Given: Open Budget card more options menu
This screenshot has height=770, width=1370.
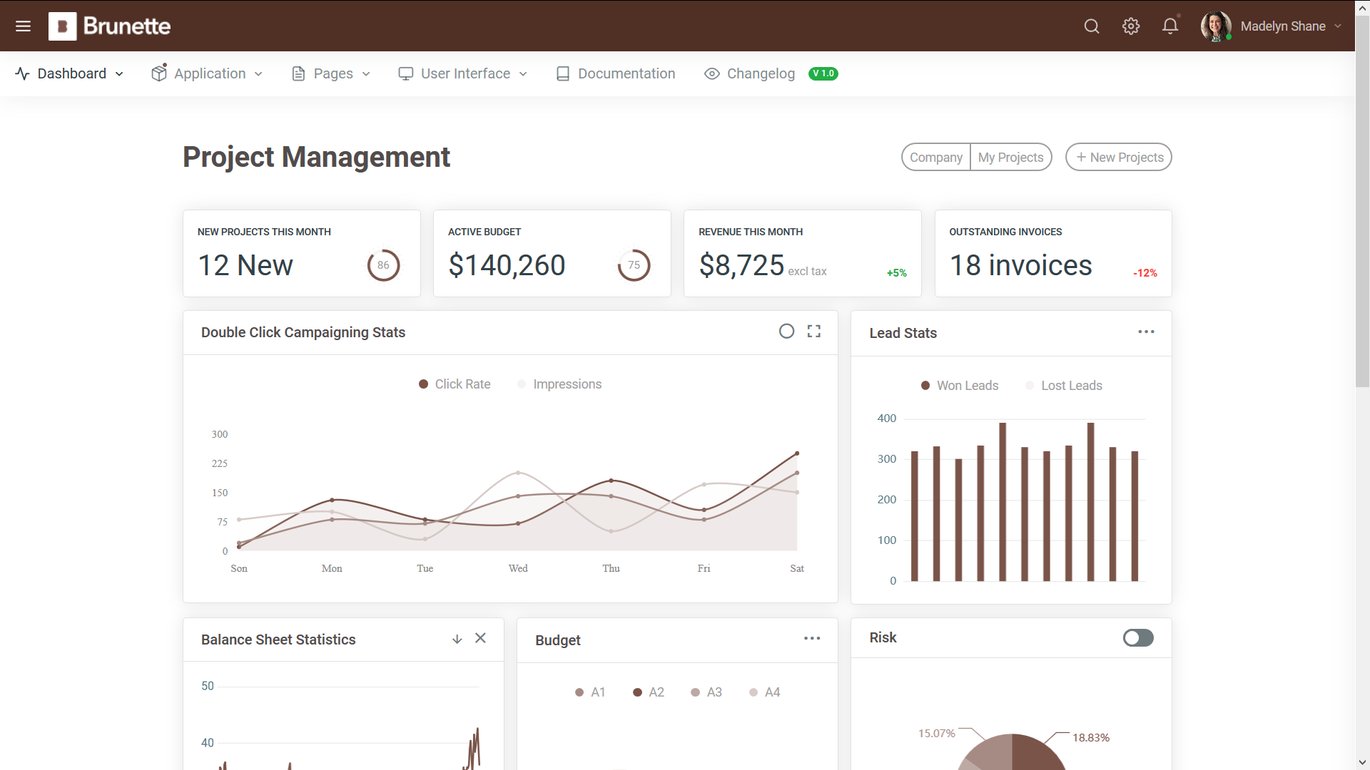Looking at the screenshot, I should coord(812,639).
